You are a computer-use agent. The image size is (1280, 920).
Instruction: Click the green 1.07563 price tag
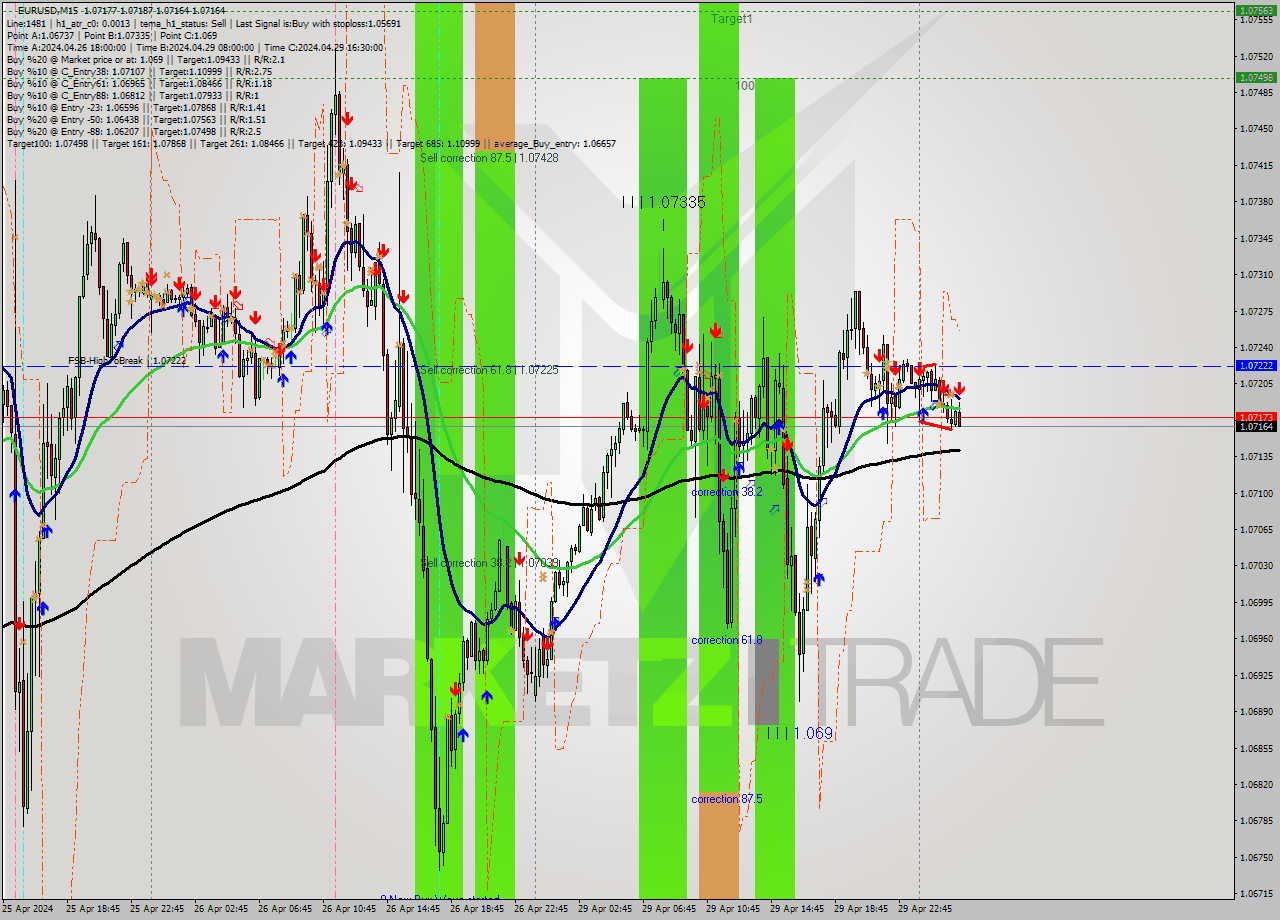click(1256, 11)
